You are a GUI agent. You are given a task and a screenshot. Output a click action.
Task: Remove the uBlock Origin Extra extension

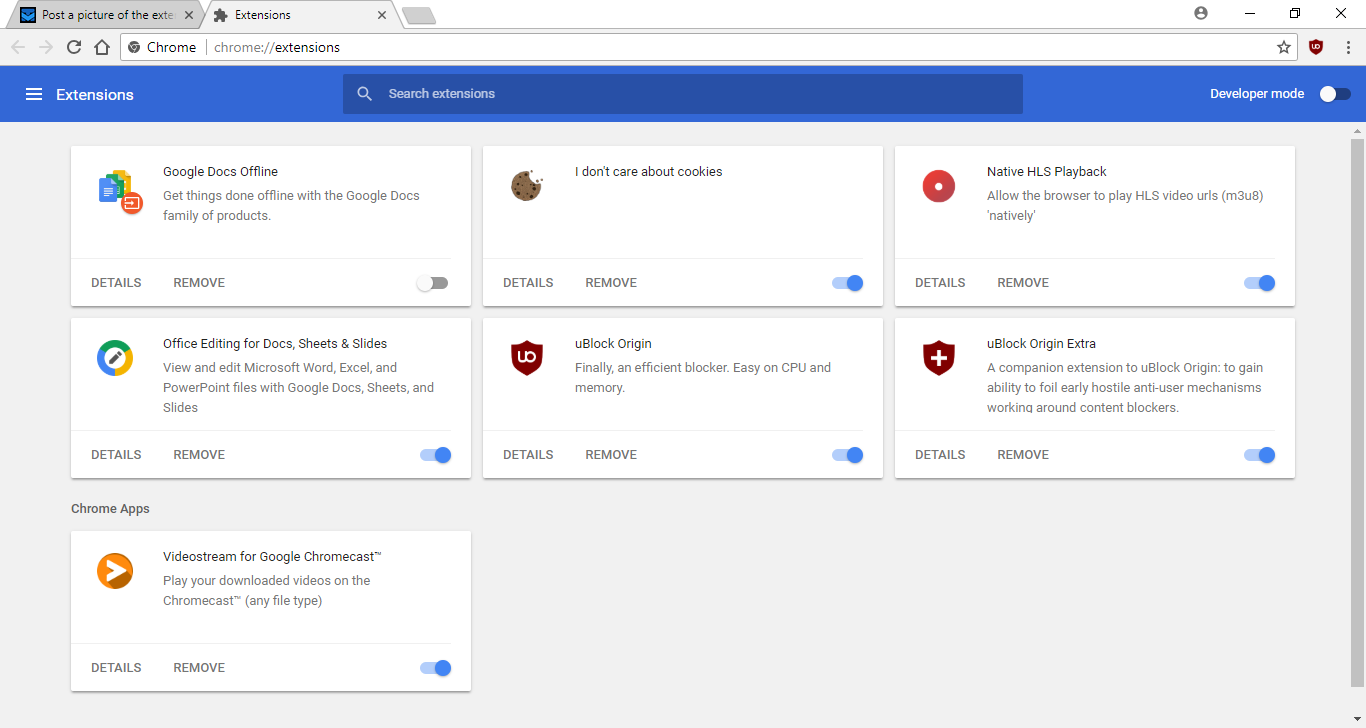1023,455
